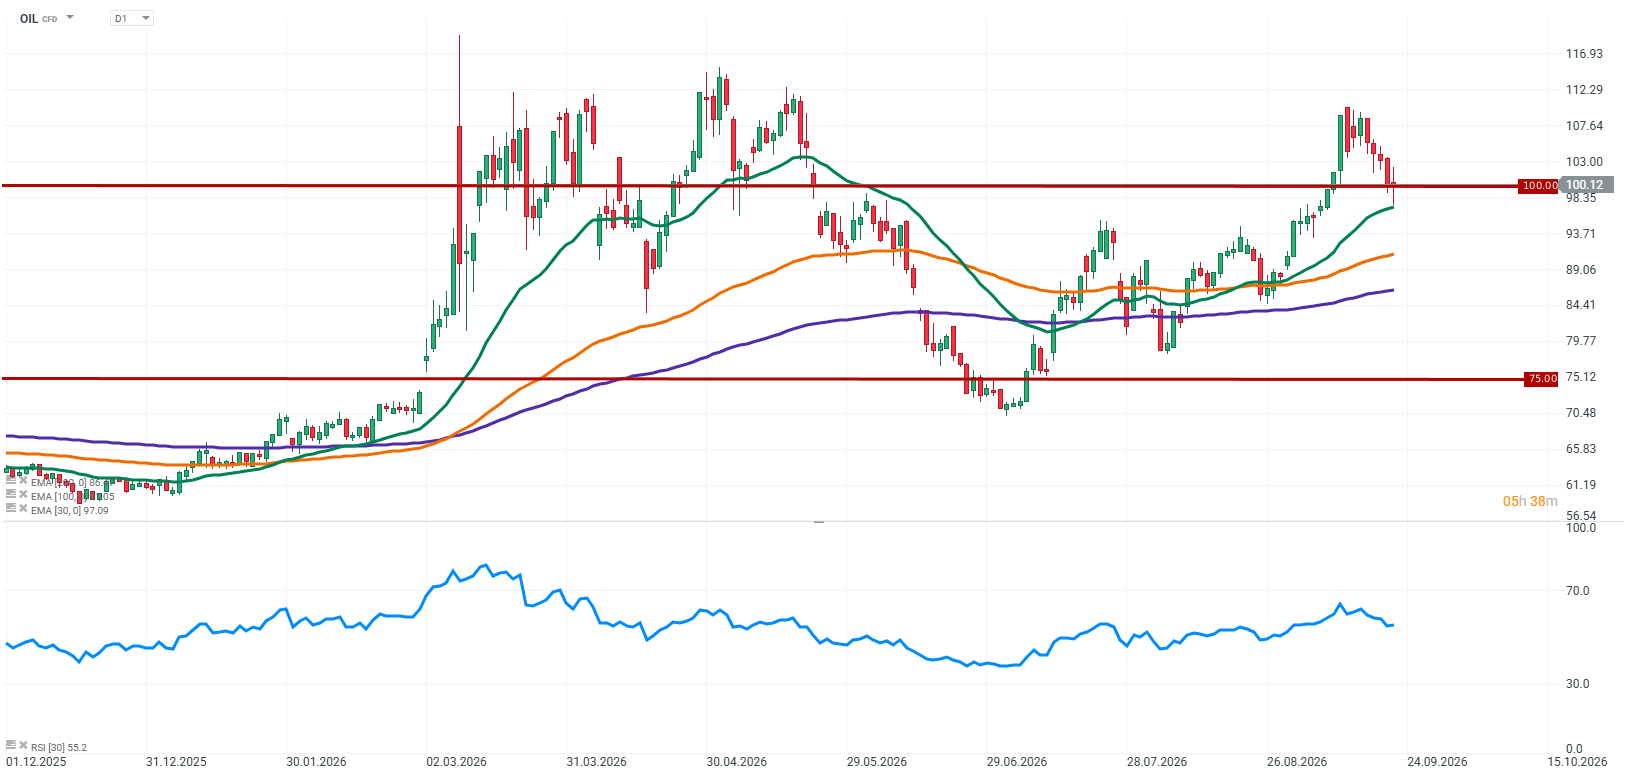This screenshot has height=779, width=1626.
Task: Click the 02.03.2026 date axis label
Action: coord(456,762)
